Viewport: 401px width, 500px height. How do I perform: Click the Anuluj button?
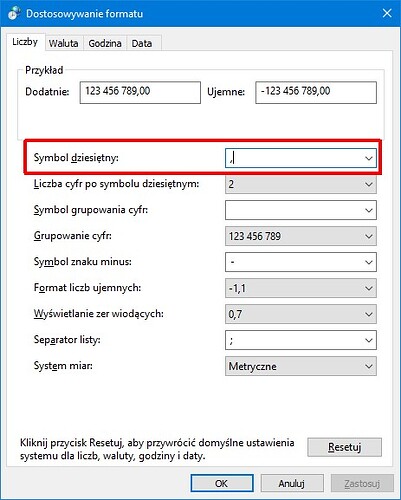292,483
